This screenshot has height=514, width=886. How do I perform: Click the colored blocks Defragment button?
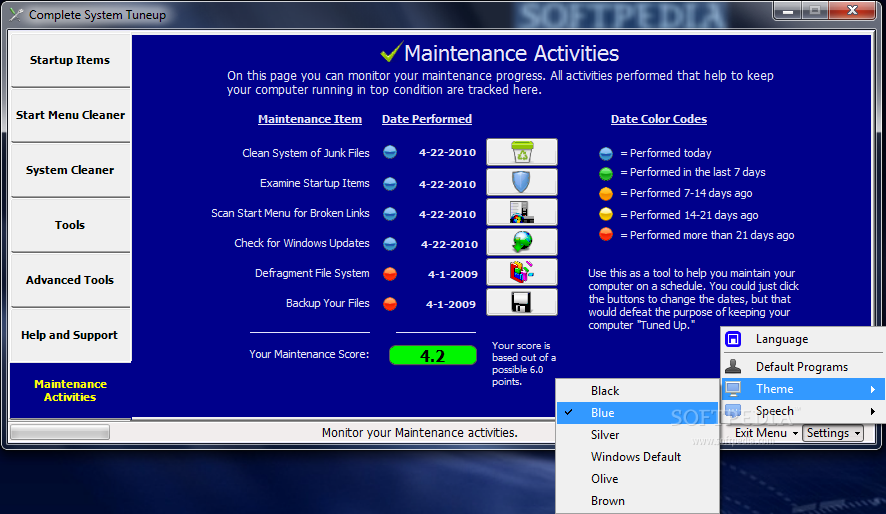coord(522,272)
